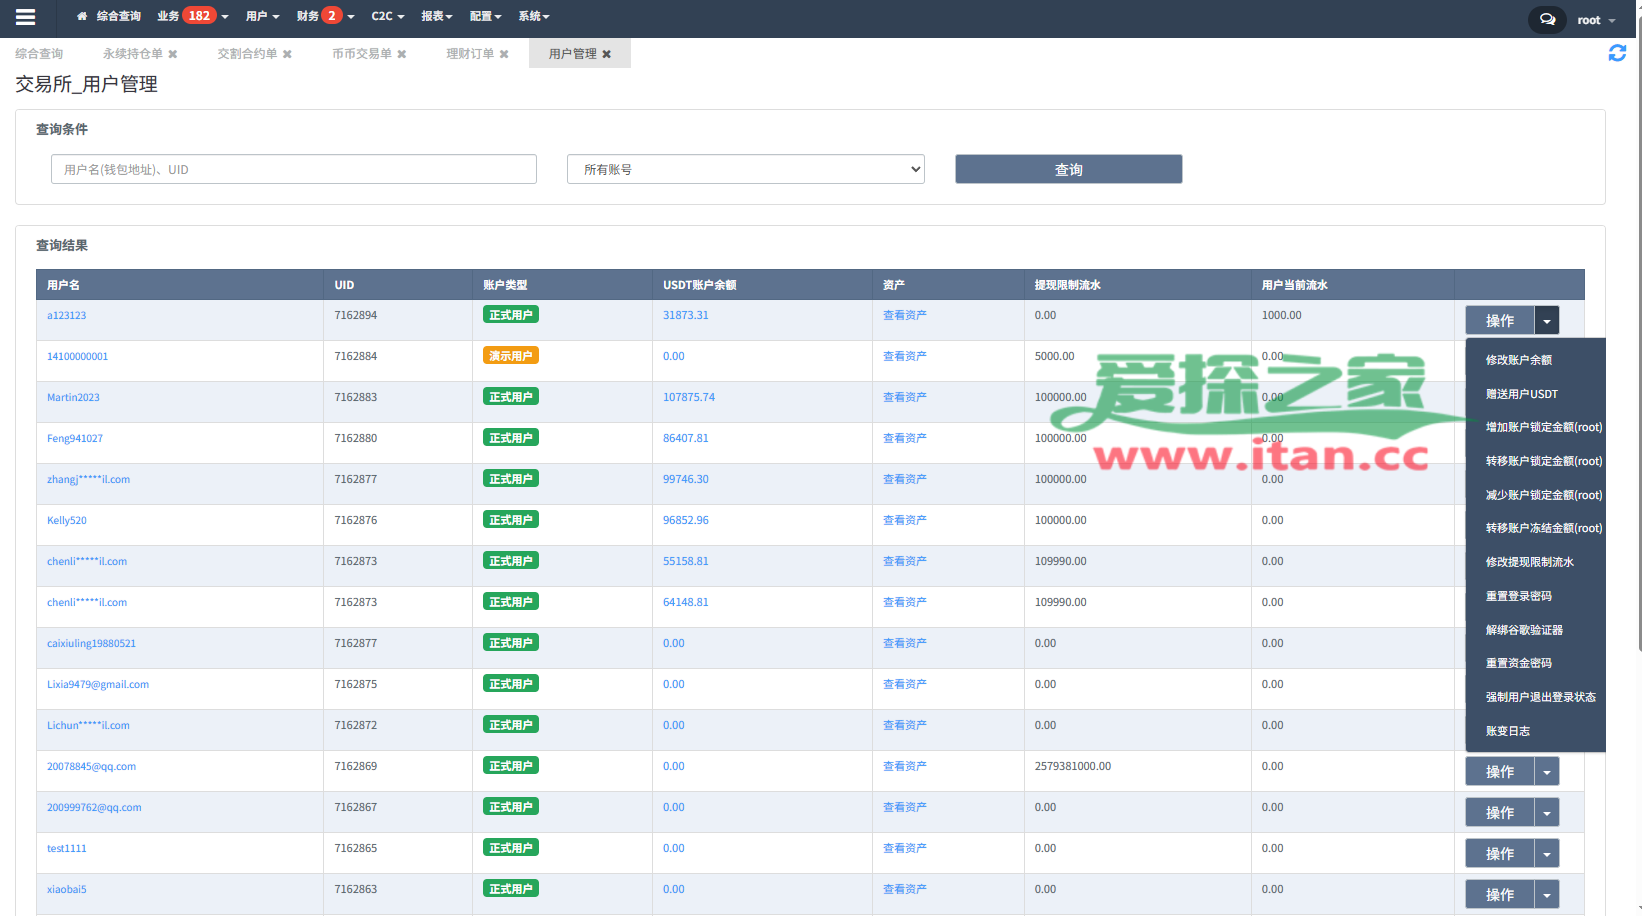Open user link Martin2023

click(x=73, y=397)
